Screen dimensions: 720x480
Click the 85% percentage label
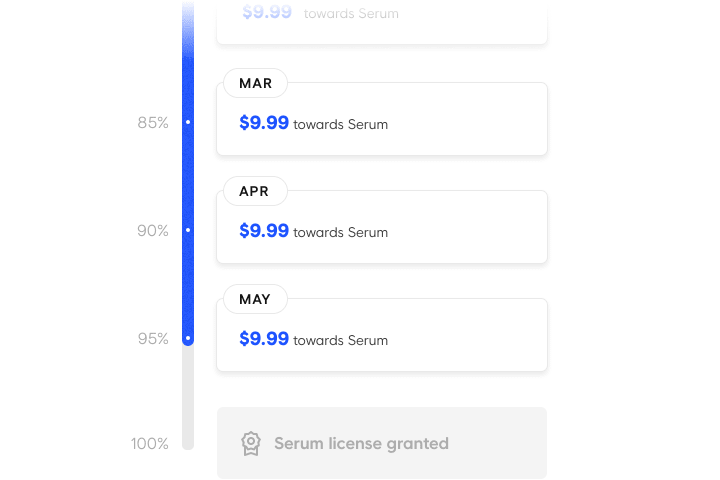[x=153, y=123]
